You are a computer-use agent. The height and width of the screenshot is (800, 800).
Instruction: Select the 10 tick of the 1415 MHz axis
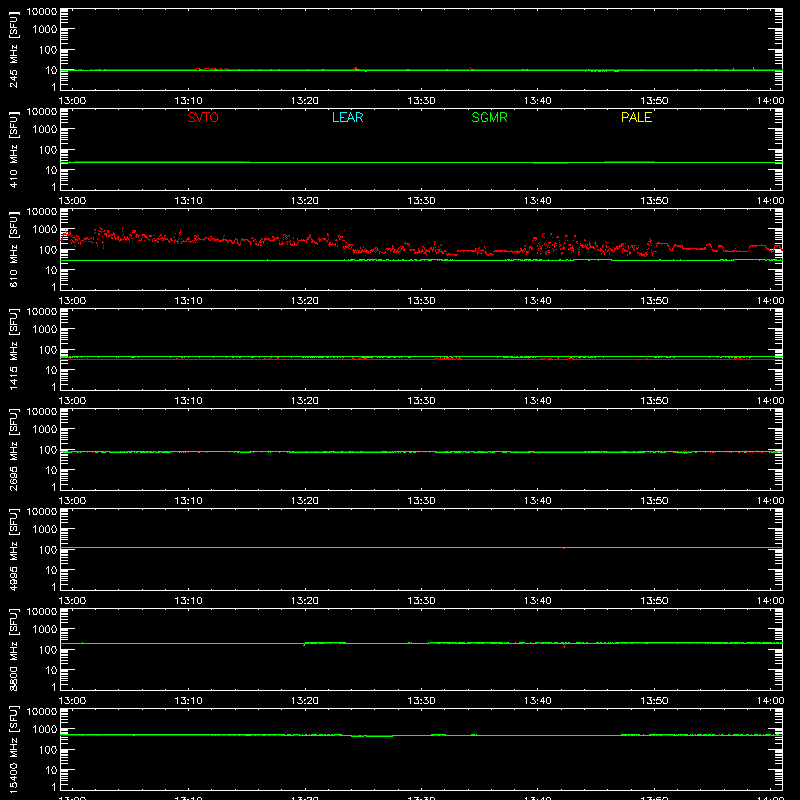pos(51,370)
